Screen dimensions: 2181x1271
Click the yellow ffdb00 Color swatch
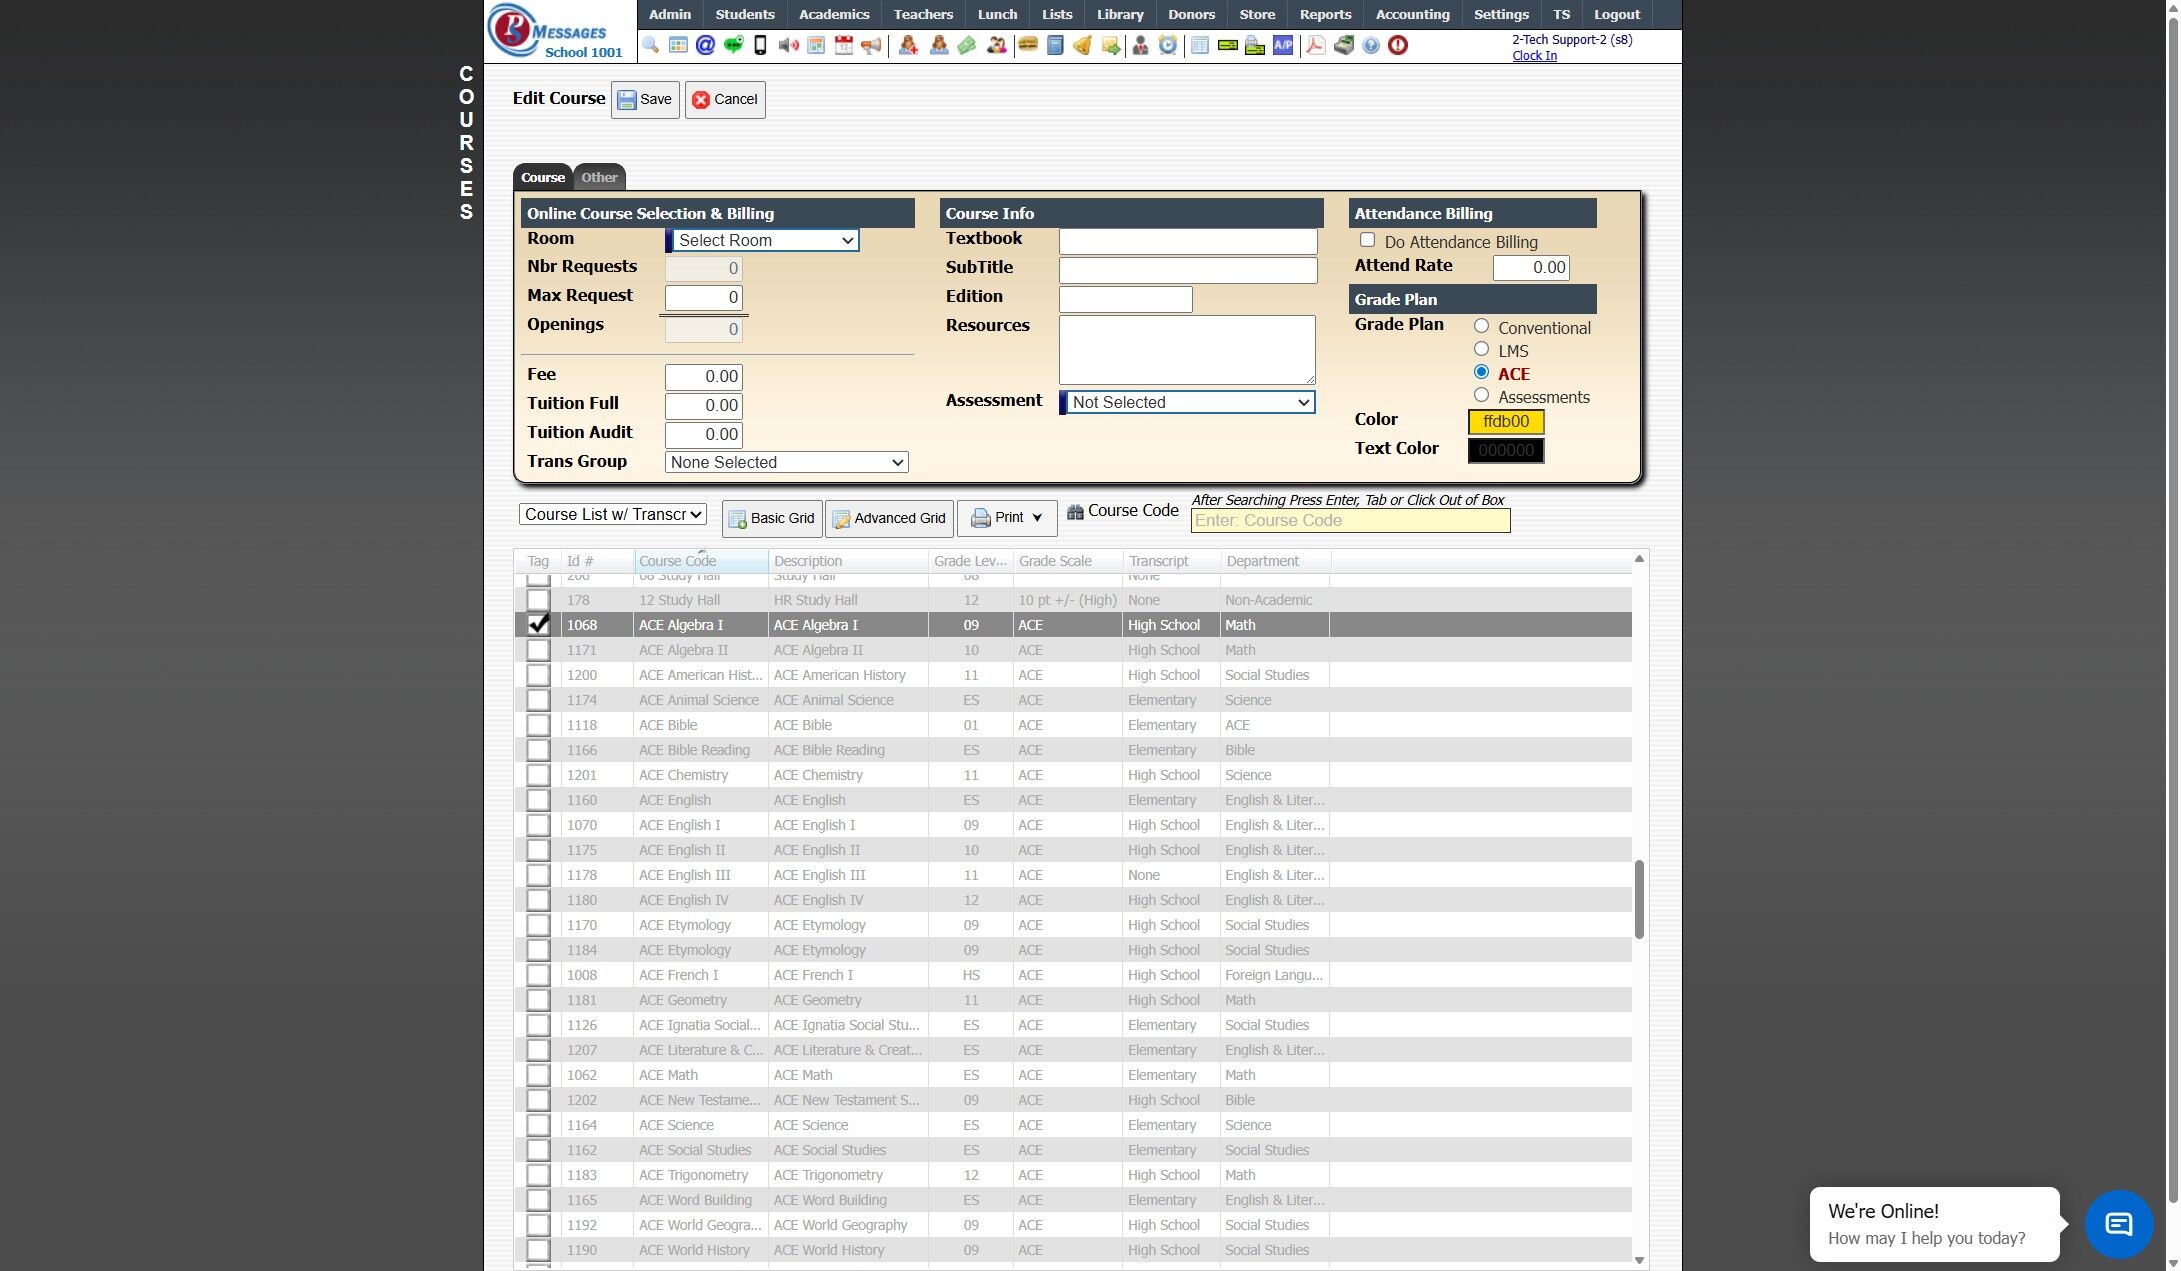(1505, 421)
